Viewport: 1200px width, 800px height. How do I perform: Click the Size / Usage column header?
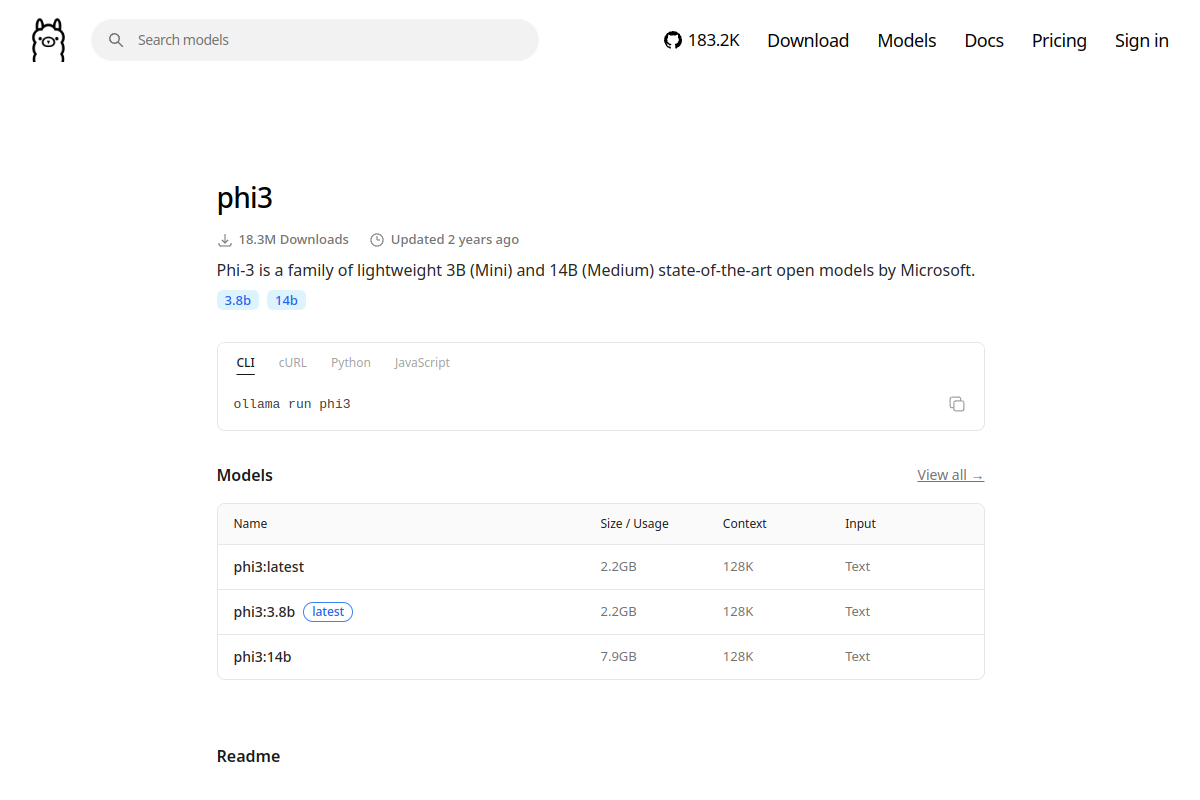point(634,524)
